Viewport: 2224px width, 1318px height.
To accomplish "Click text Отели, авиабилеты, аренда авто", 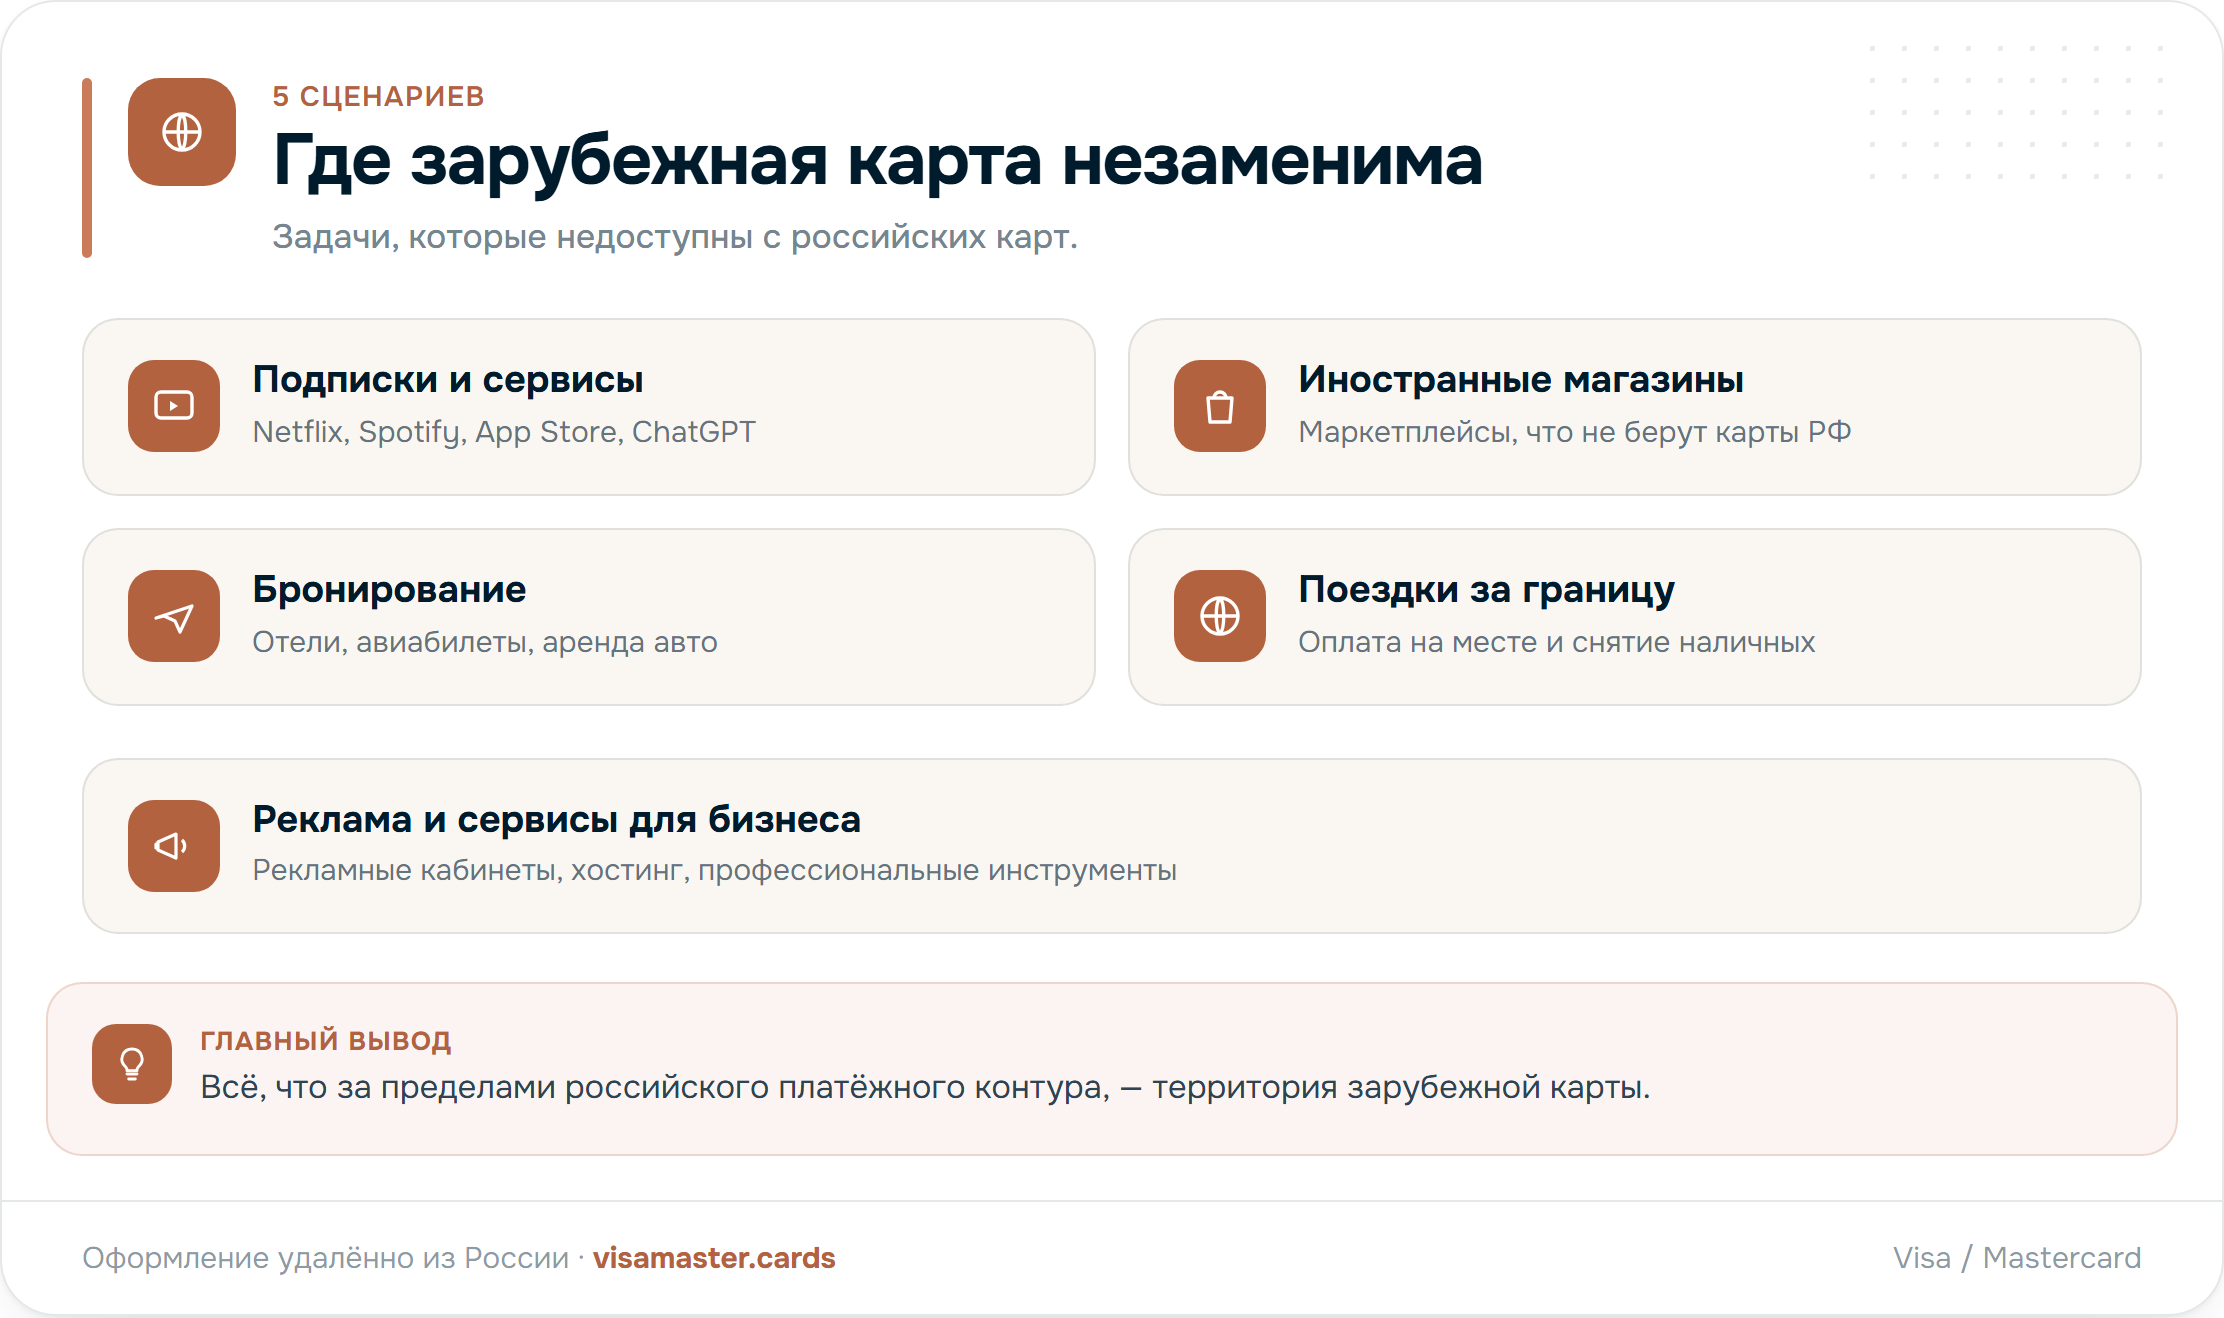I will coord(485,642).
